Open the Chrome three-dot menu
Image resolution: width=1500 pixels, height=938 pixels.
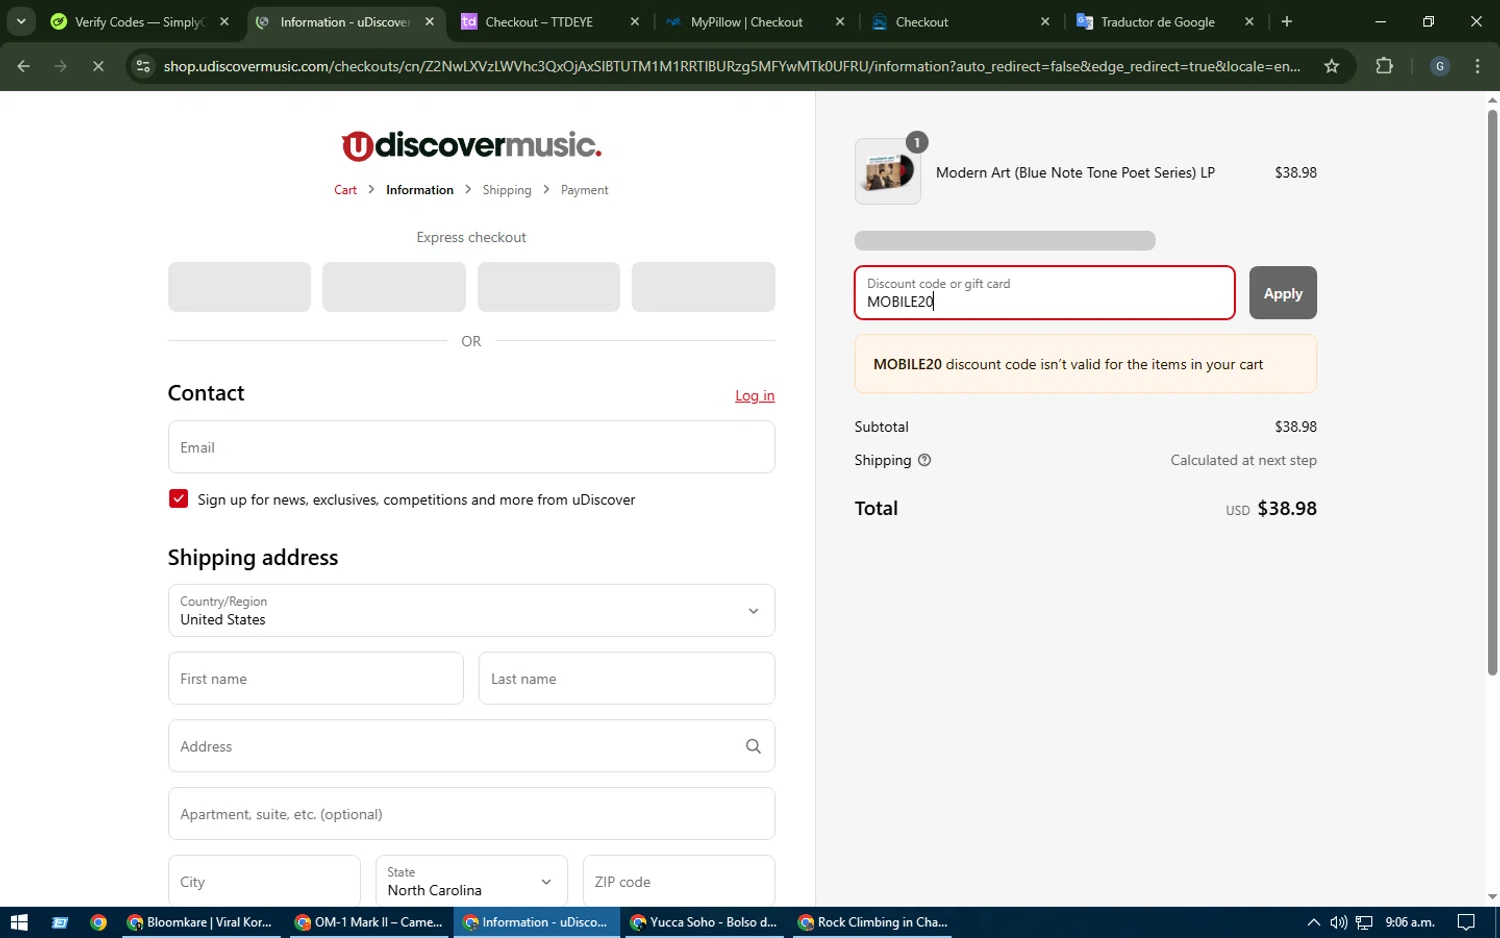click(1478, 66)
